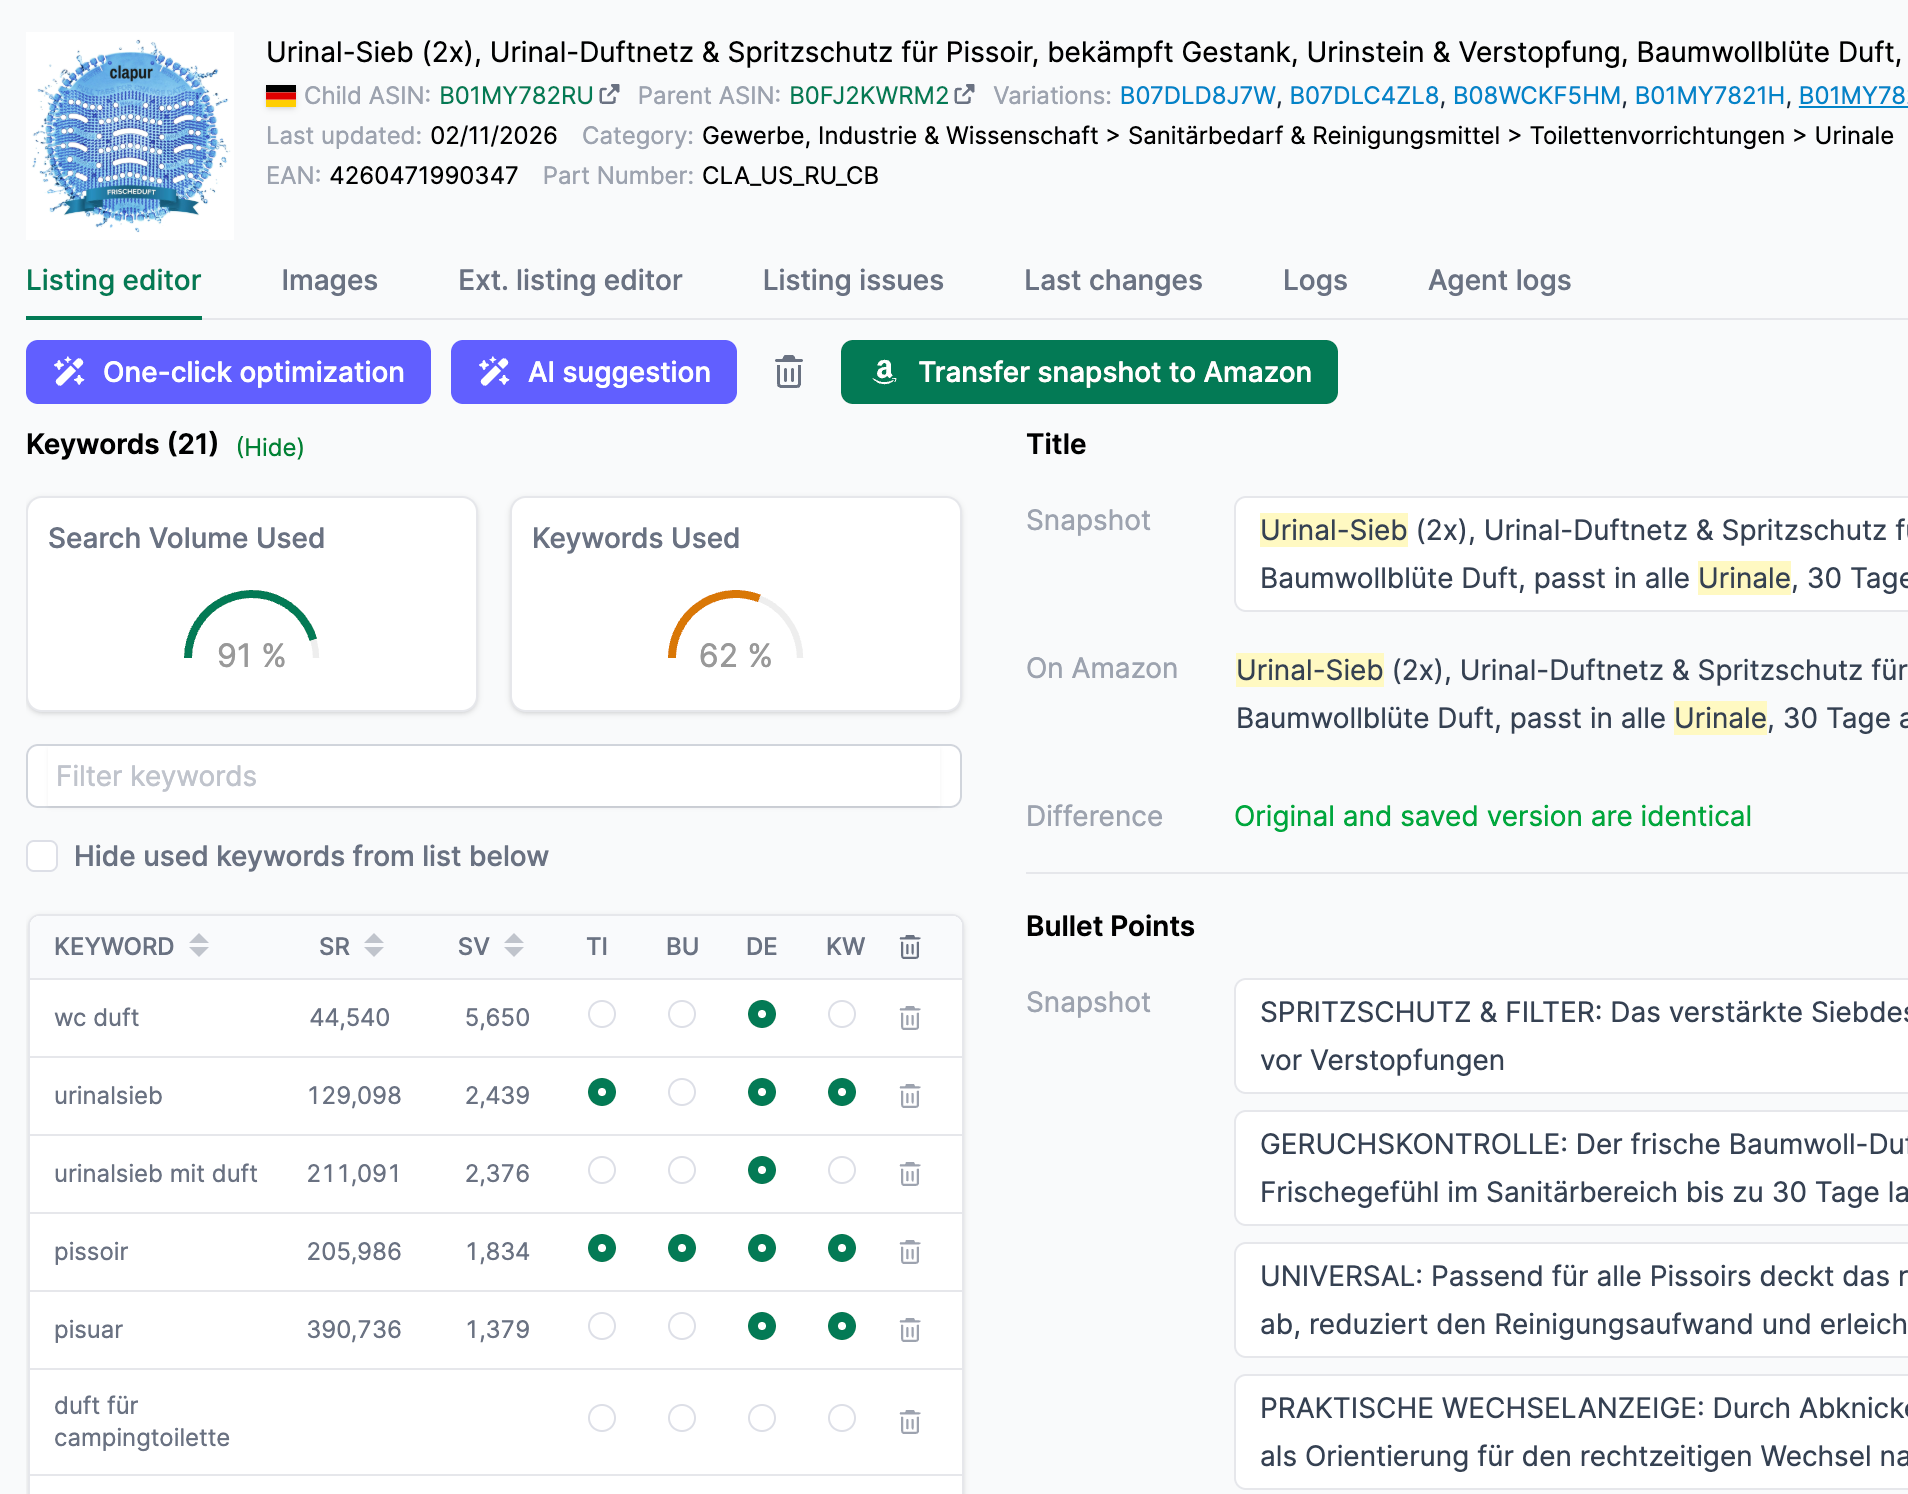Open Parent ASIN external link icon
This screenshot has width=1908, height=1494.
pyautogui.click(x=964, y=95)
